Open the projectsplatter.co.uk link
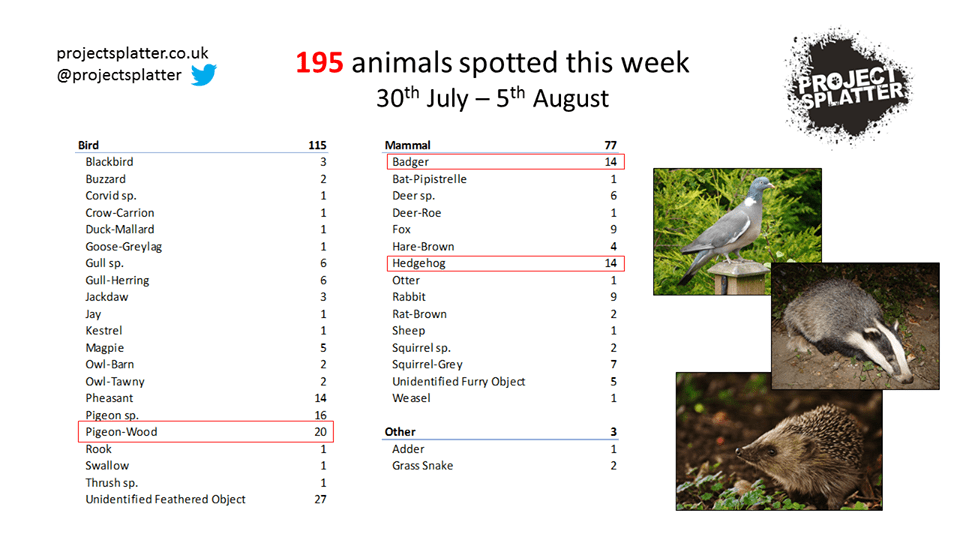This screenshot has height=540, width=960. coord(132,53)
